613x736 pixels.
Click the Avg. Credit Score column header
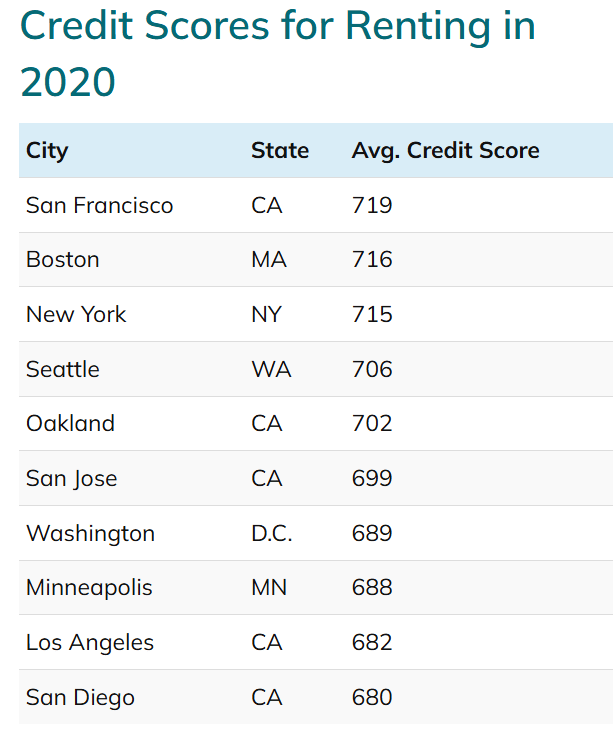[x=445, y=151]
